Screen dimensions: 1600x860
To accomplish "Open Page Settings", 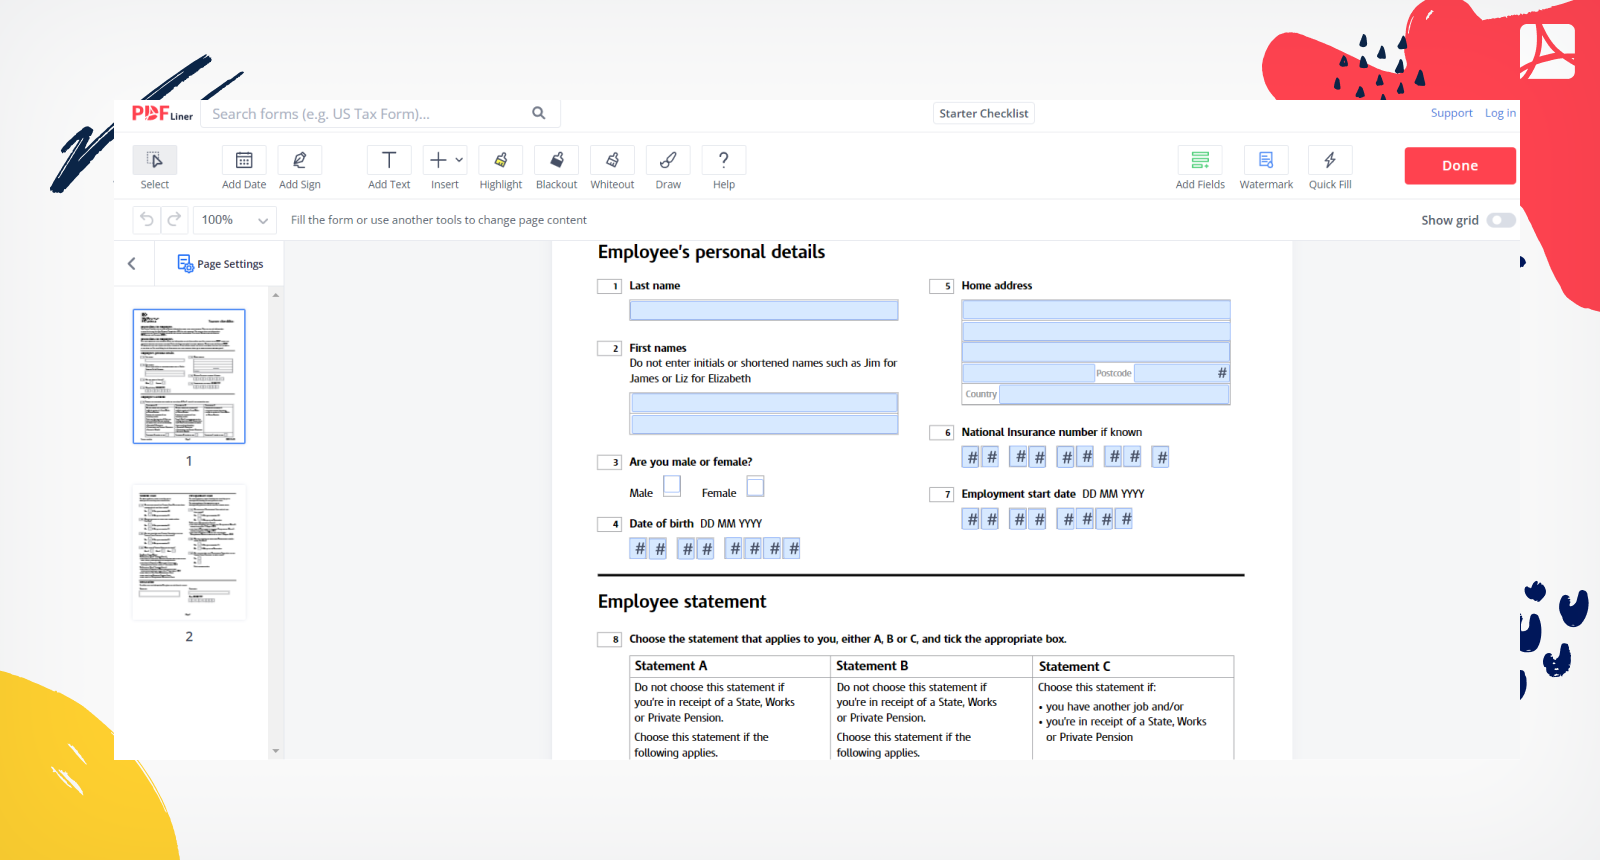I will [221, 264].
